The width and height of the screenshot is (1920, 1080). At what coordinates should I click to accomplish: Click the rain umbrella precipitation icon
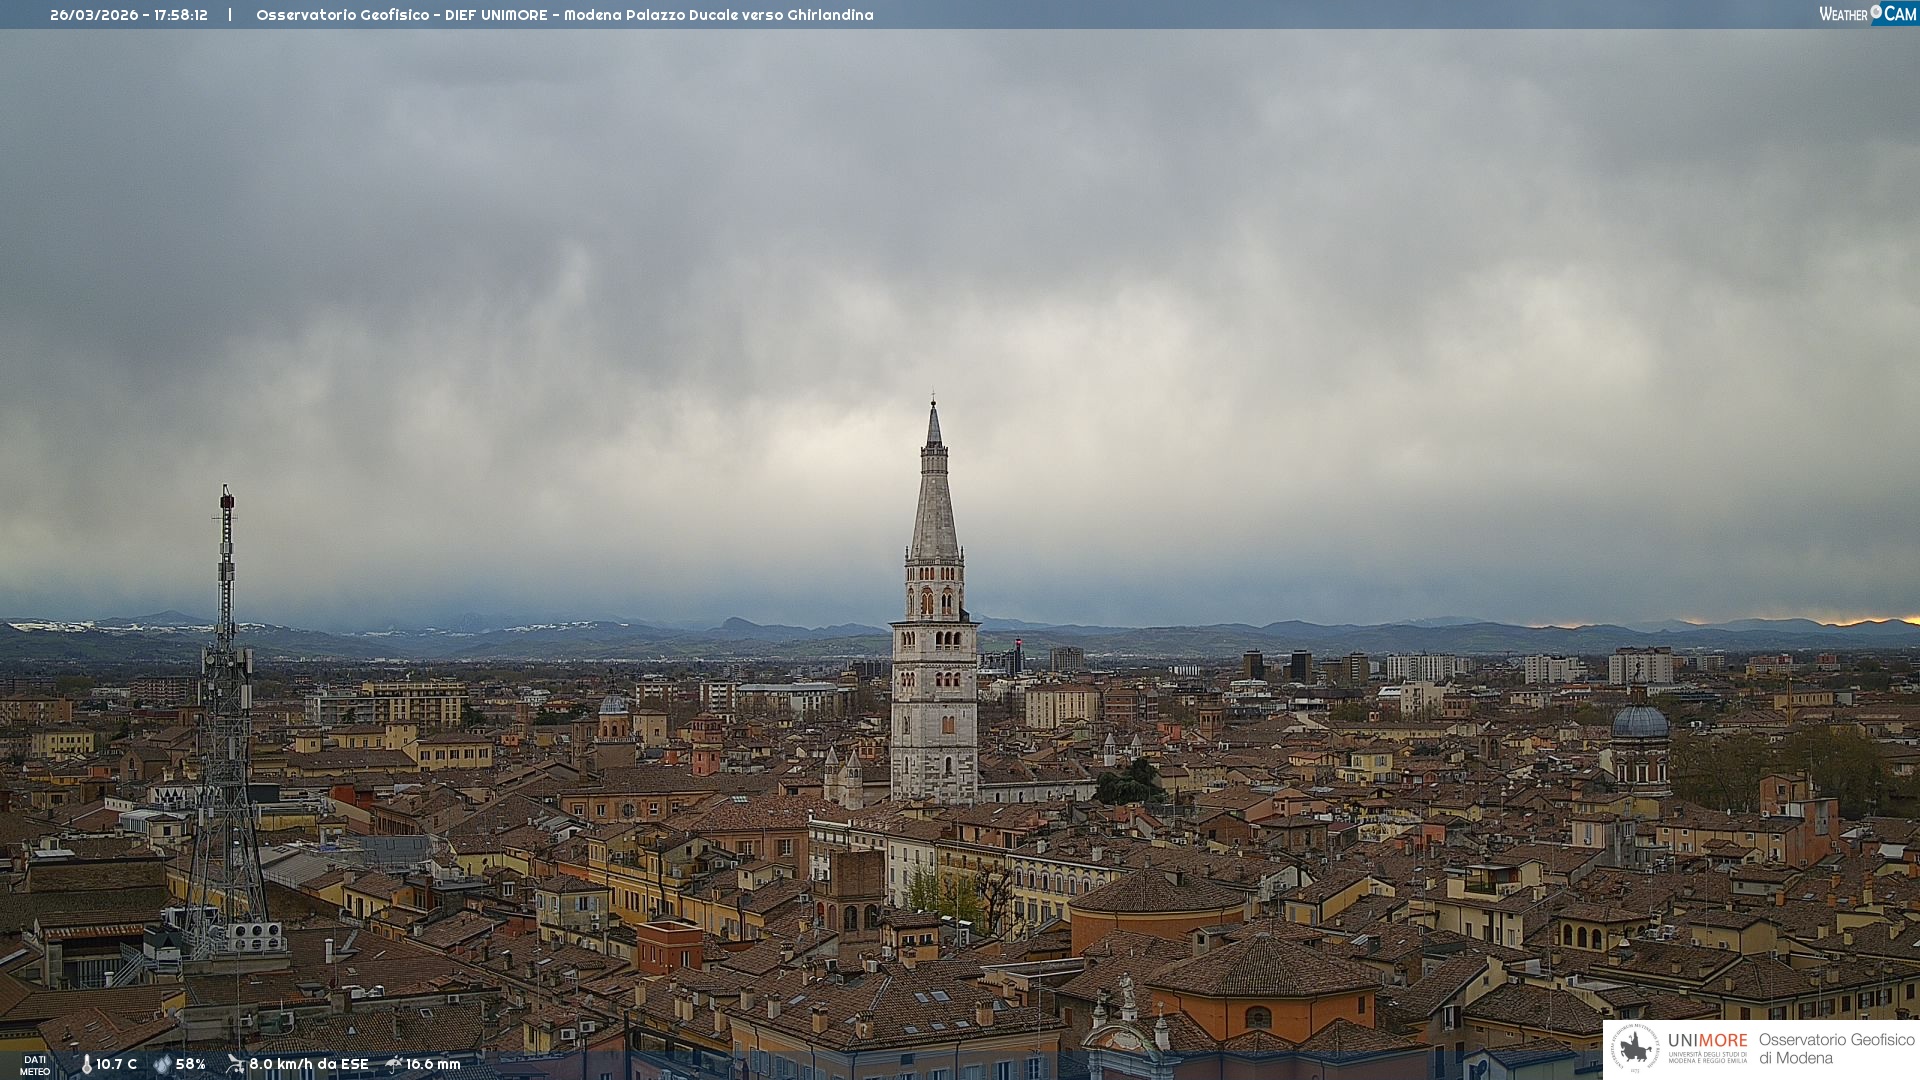click(394, 1064)
